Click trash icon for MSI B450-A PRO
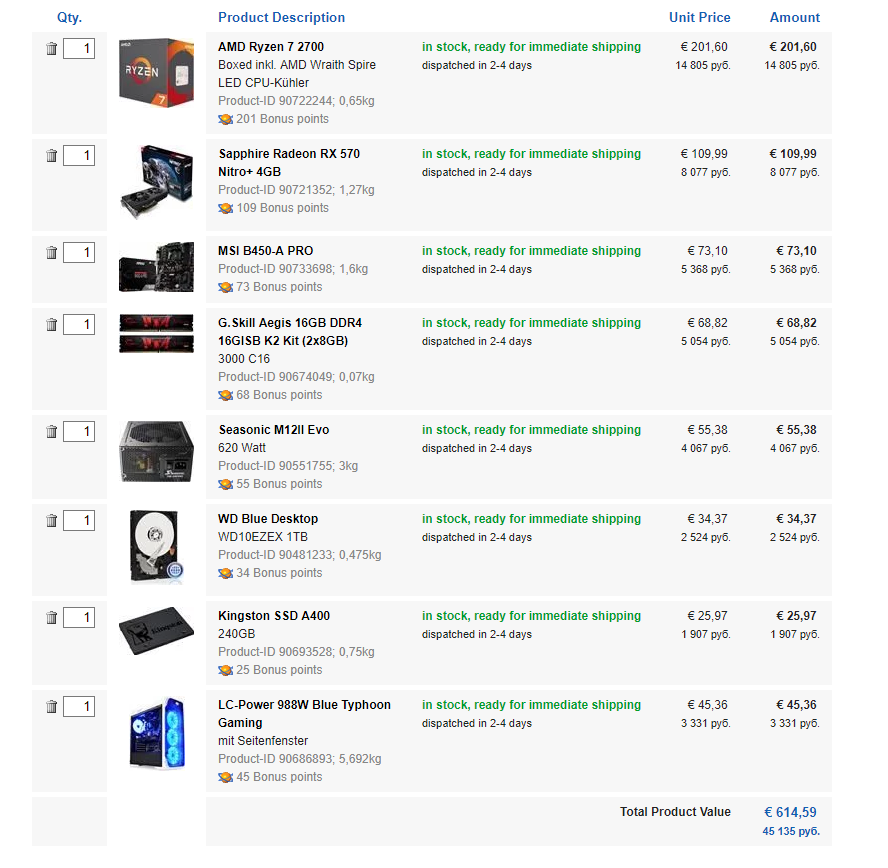Screen dimensions: 888x868 (x=52, y=253)
